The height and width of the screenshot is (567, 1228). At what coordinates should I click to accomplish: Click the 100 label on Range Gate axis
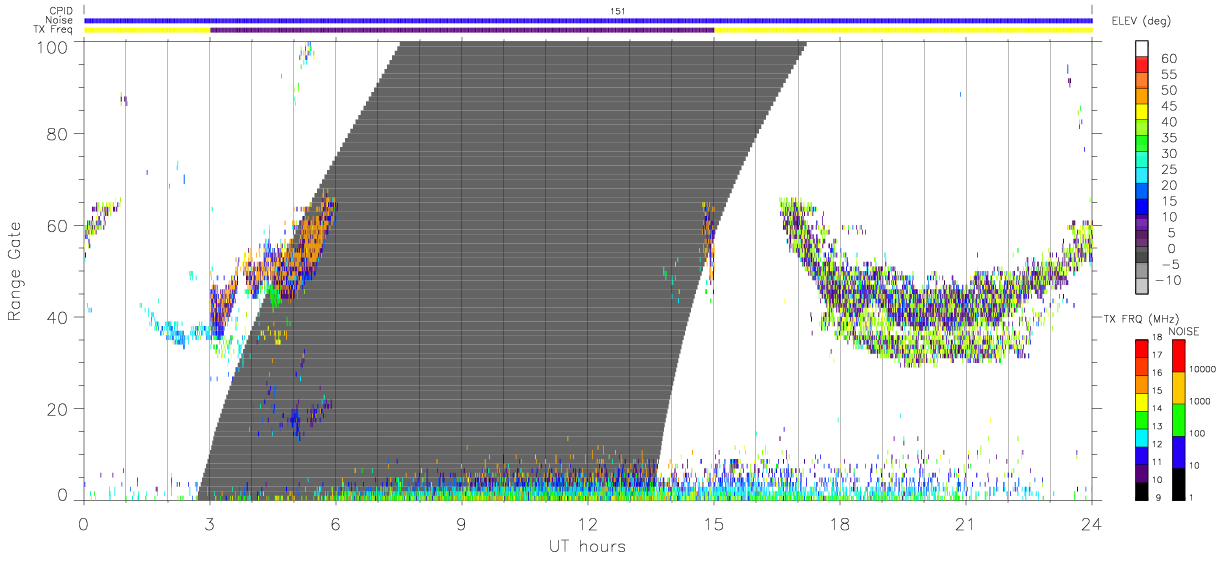51,47
